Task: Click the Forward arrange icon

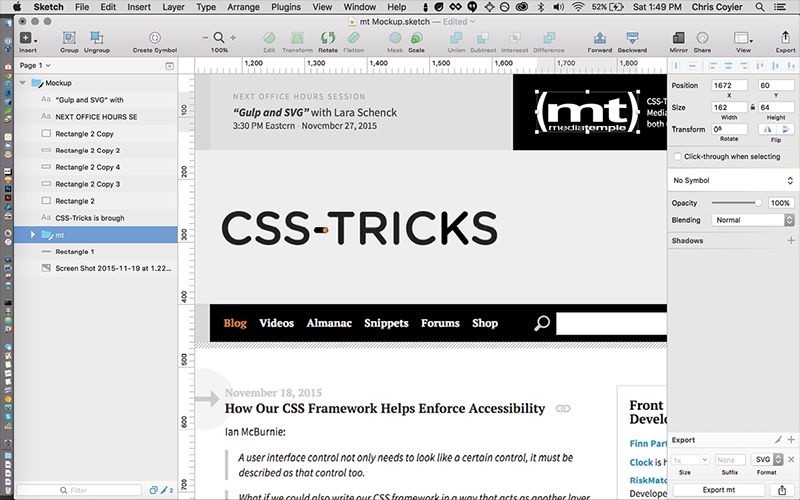Action: click(x=600, y=38)
